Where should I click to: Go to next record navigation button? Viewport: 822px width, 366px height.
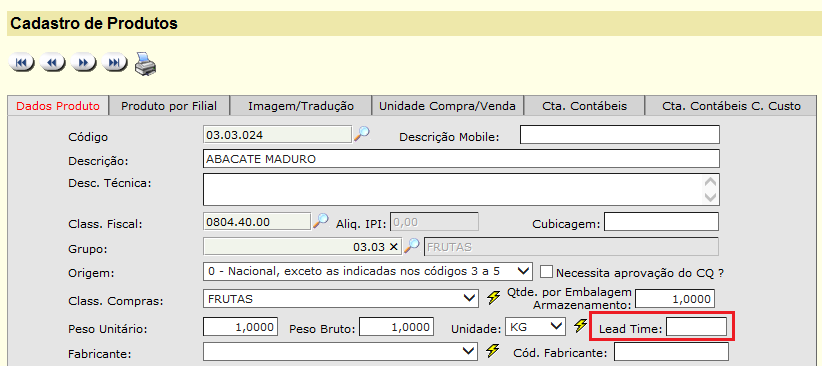pos(84,63)
